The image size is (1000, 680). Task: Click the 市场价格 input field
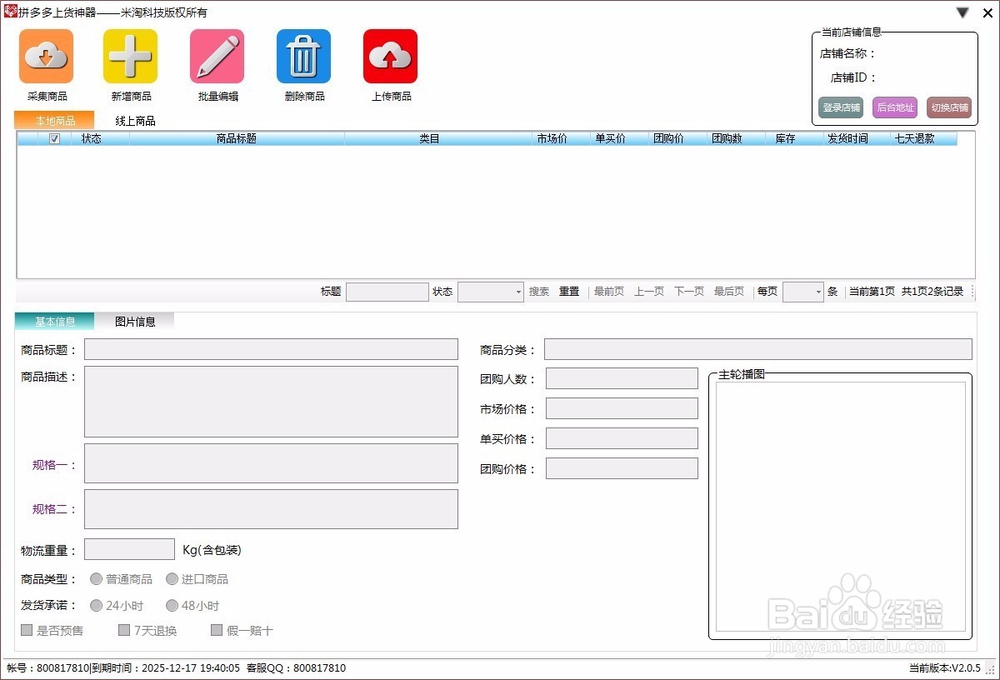(622, 408)
